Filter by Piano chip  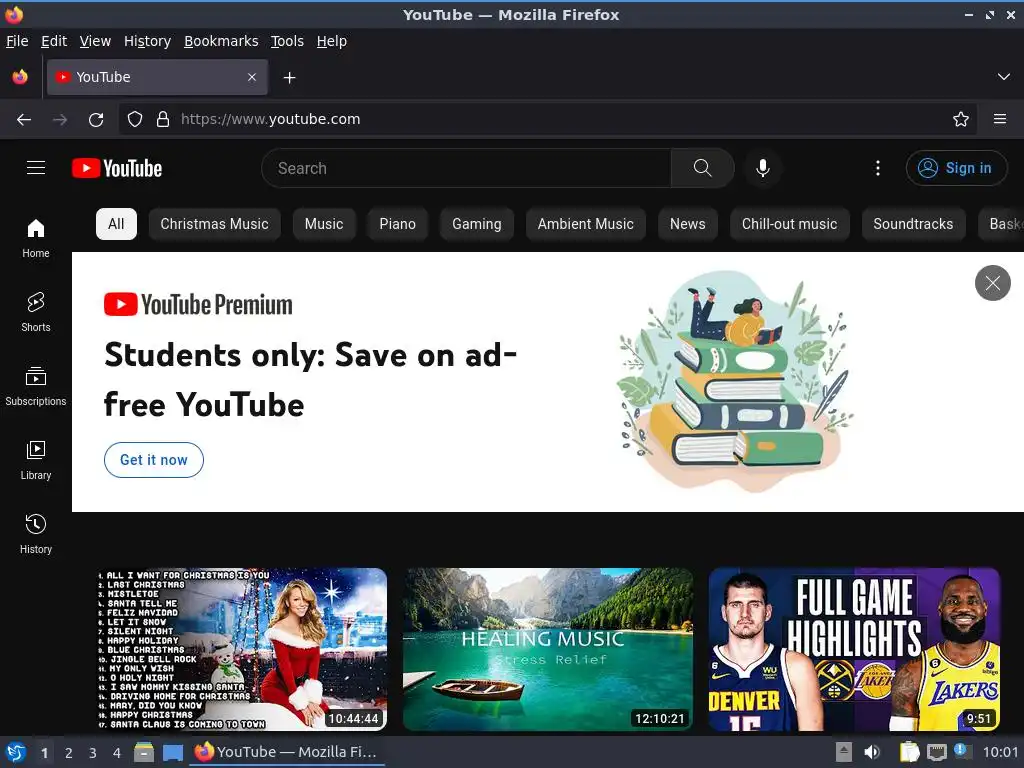coord(397,224)
